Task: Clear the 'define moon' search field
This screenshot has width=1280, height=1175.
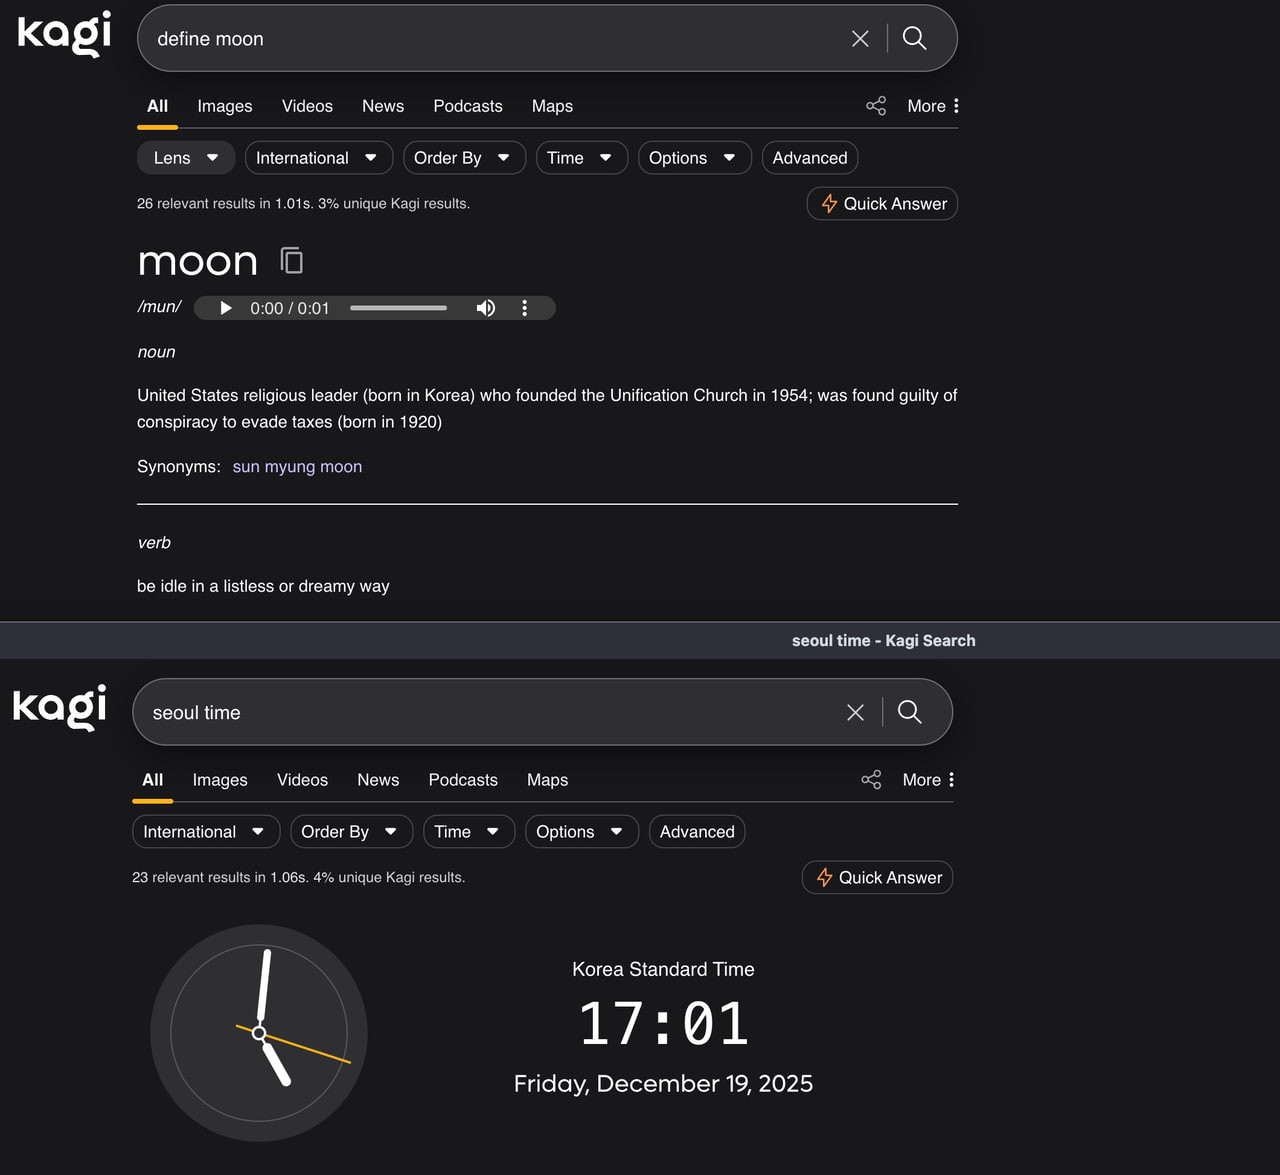Action: (860, 38)
